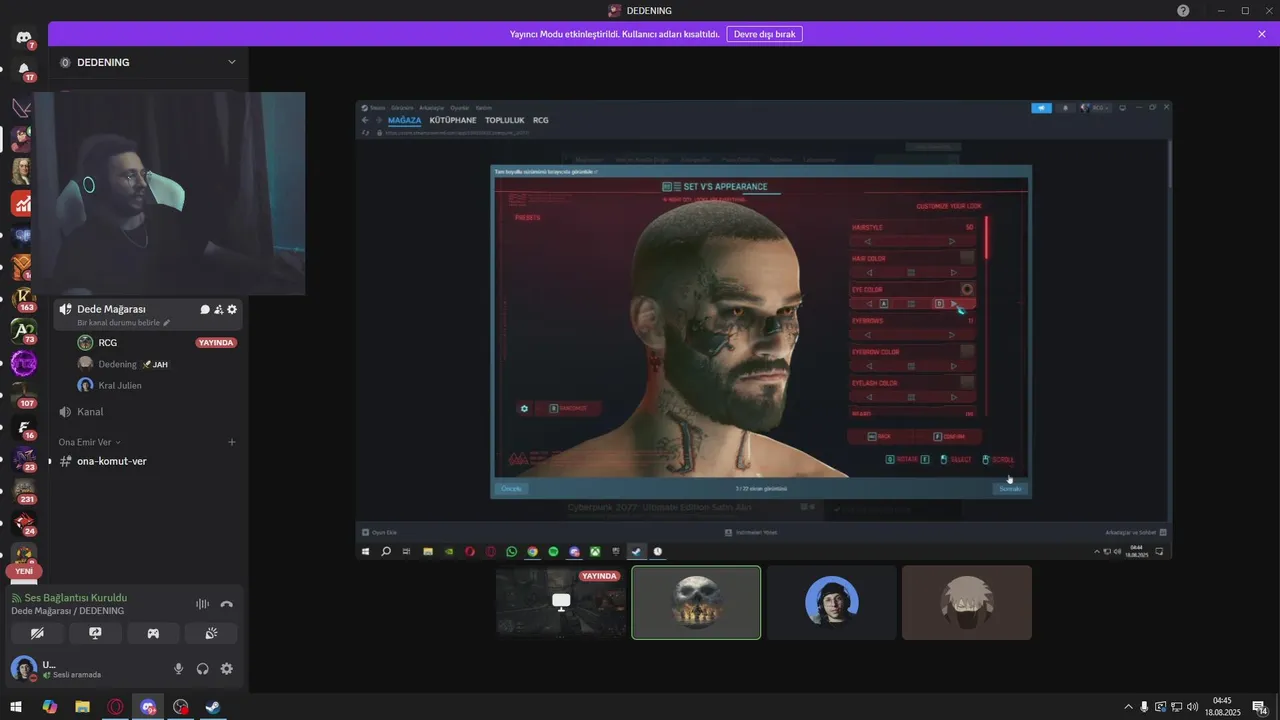Open server icon with 163 badge

click(23, 299)
